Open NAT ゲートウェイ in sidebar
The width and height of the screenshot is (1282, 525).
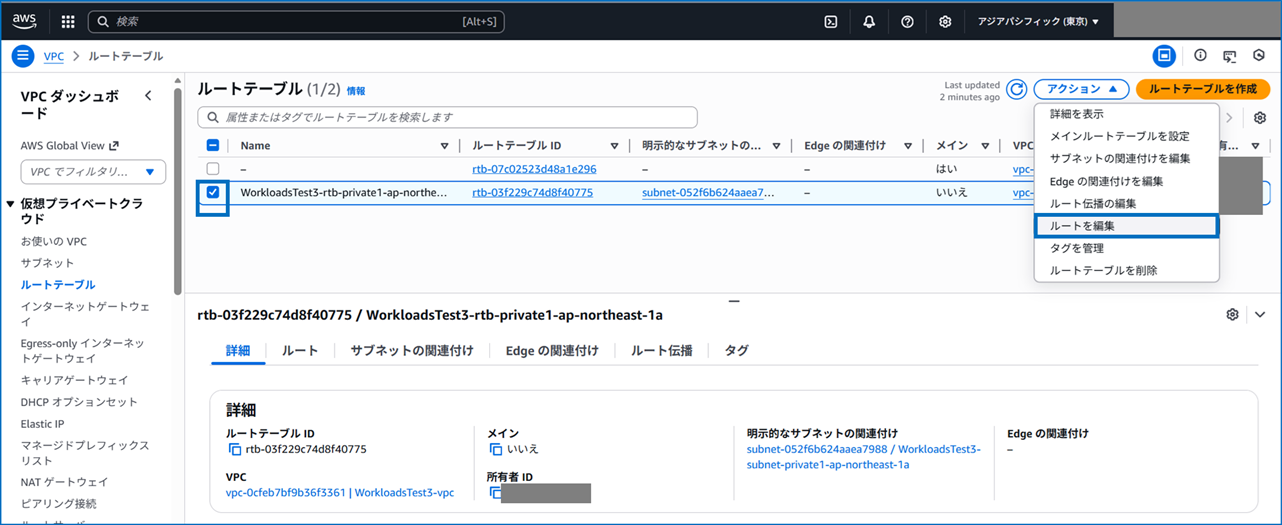tap(64, 482)
